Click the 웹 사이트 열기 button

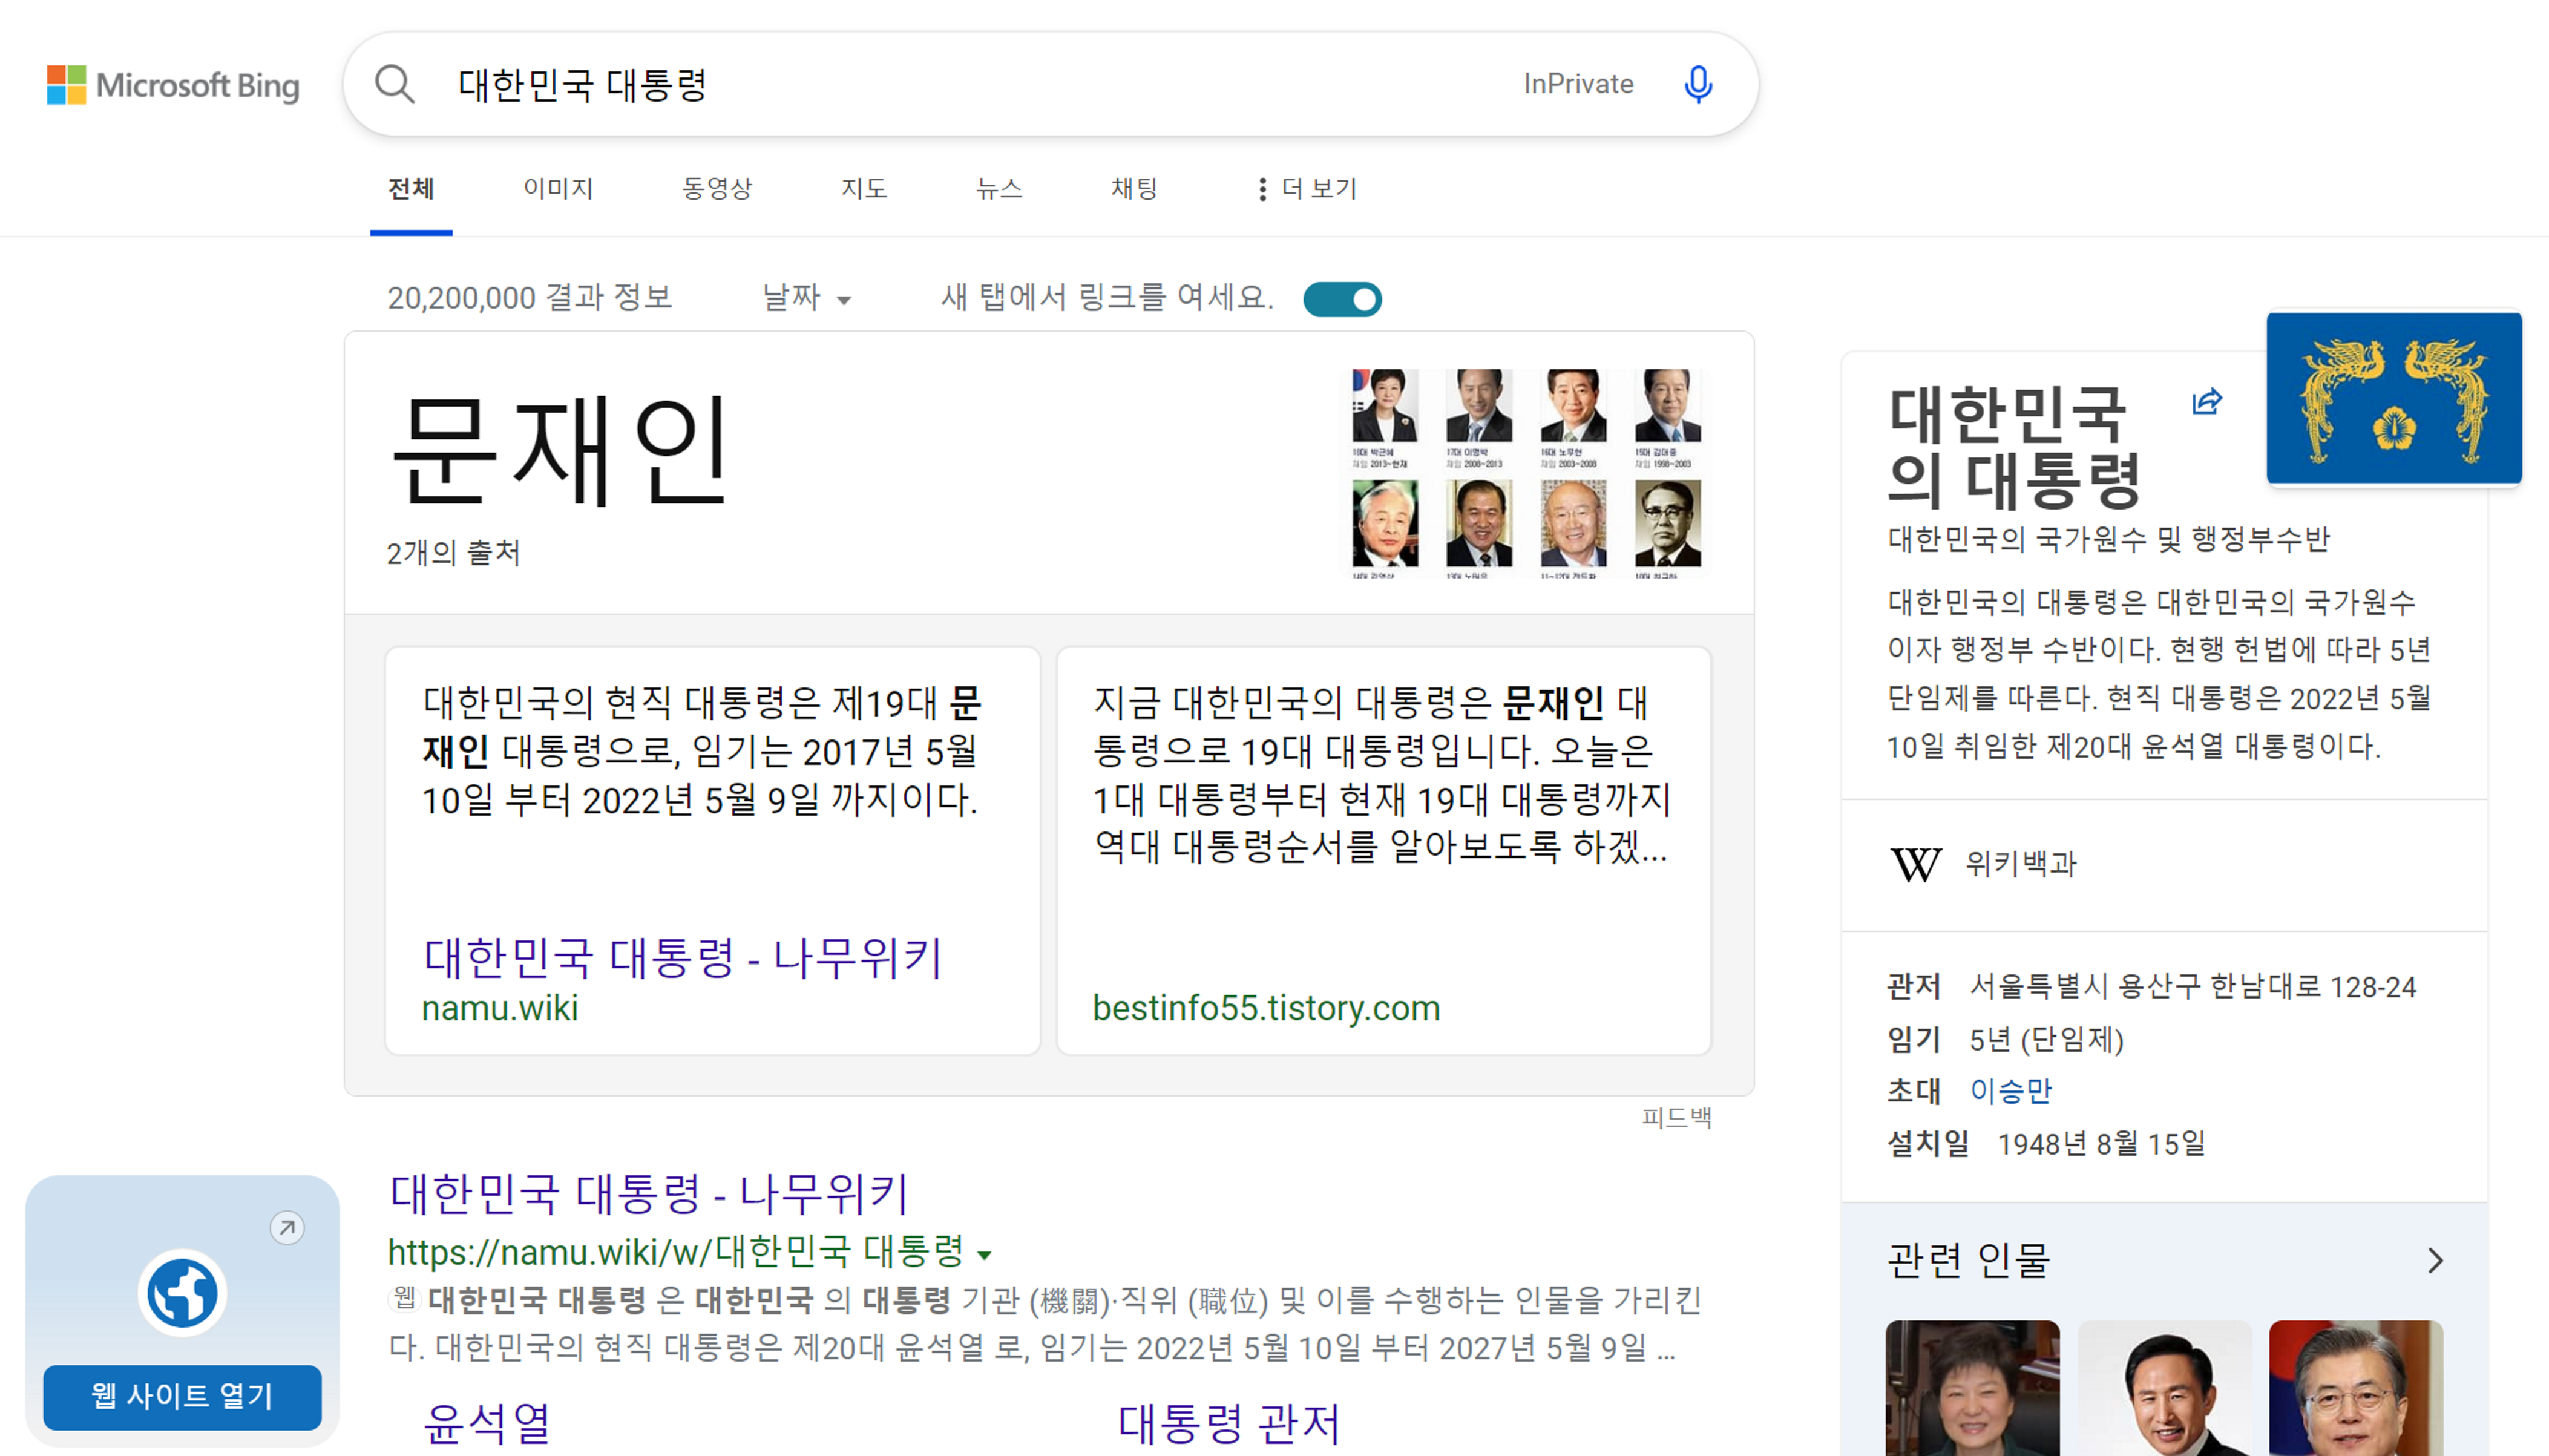[182, 1396]
